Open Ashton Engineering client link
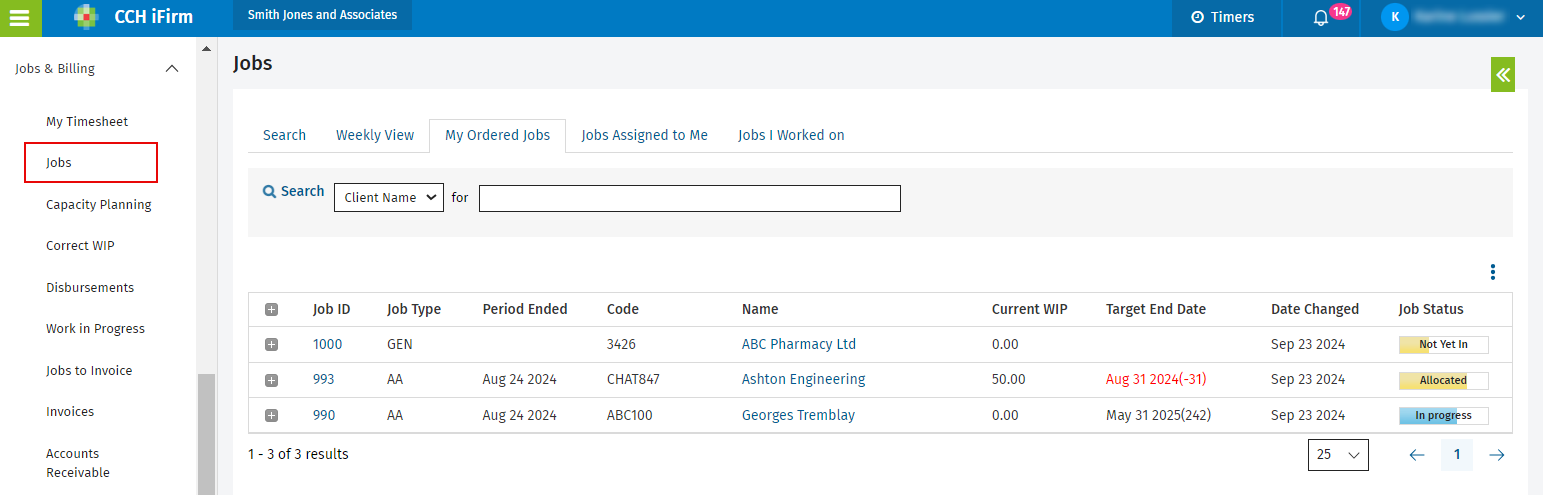1543x495 pixels. (803, 379)
